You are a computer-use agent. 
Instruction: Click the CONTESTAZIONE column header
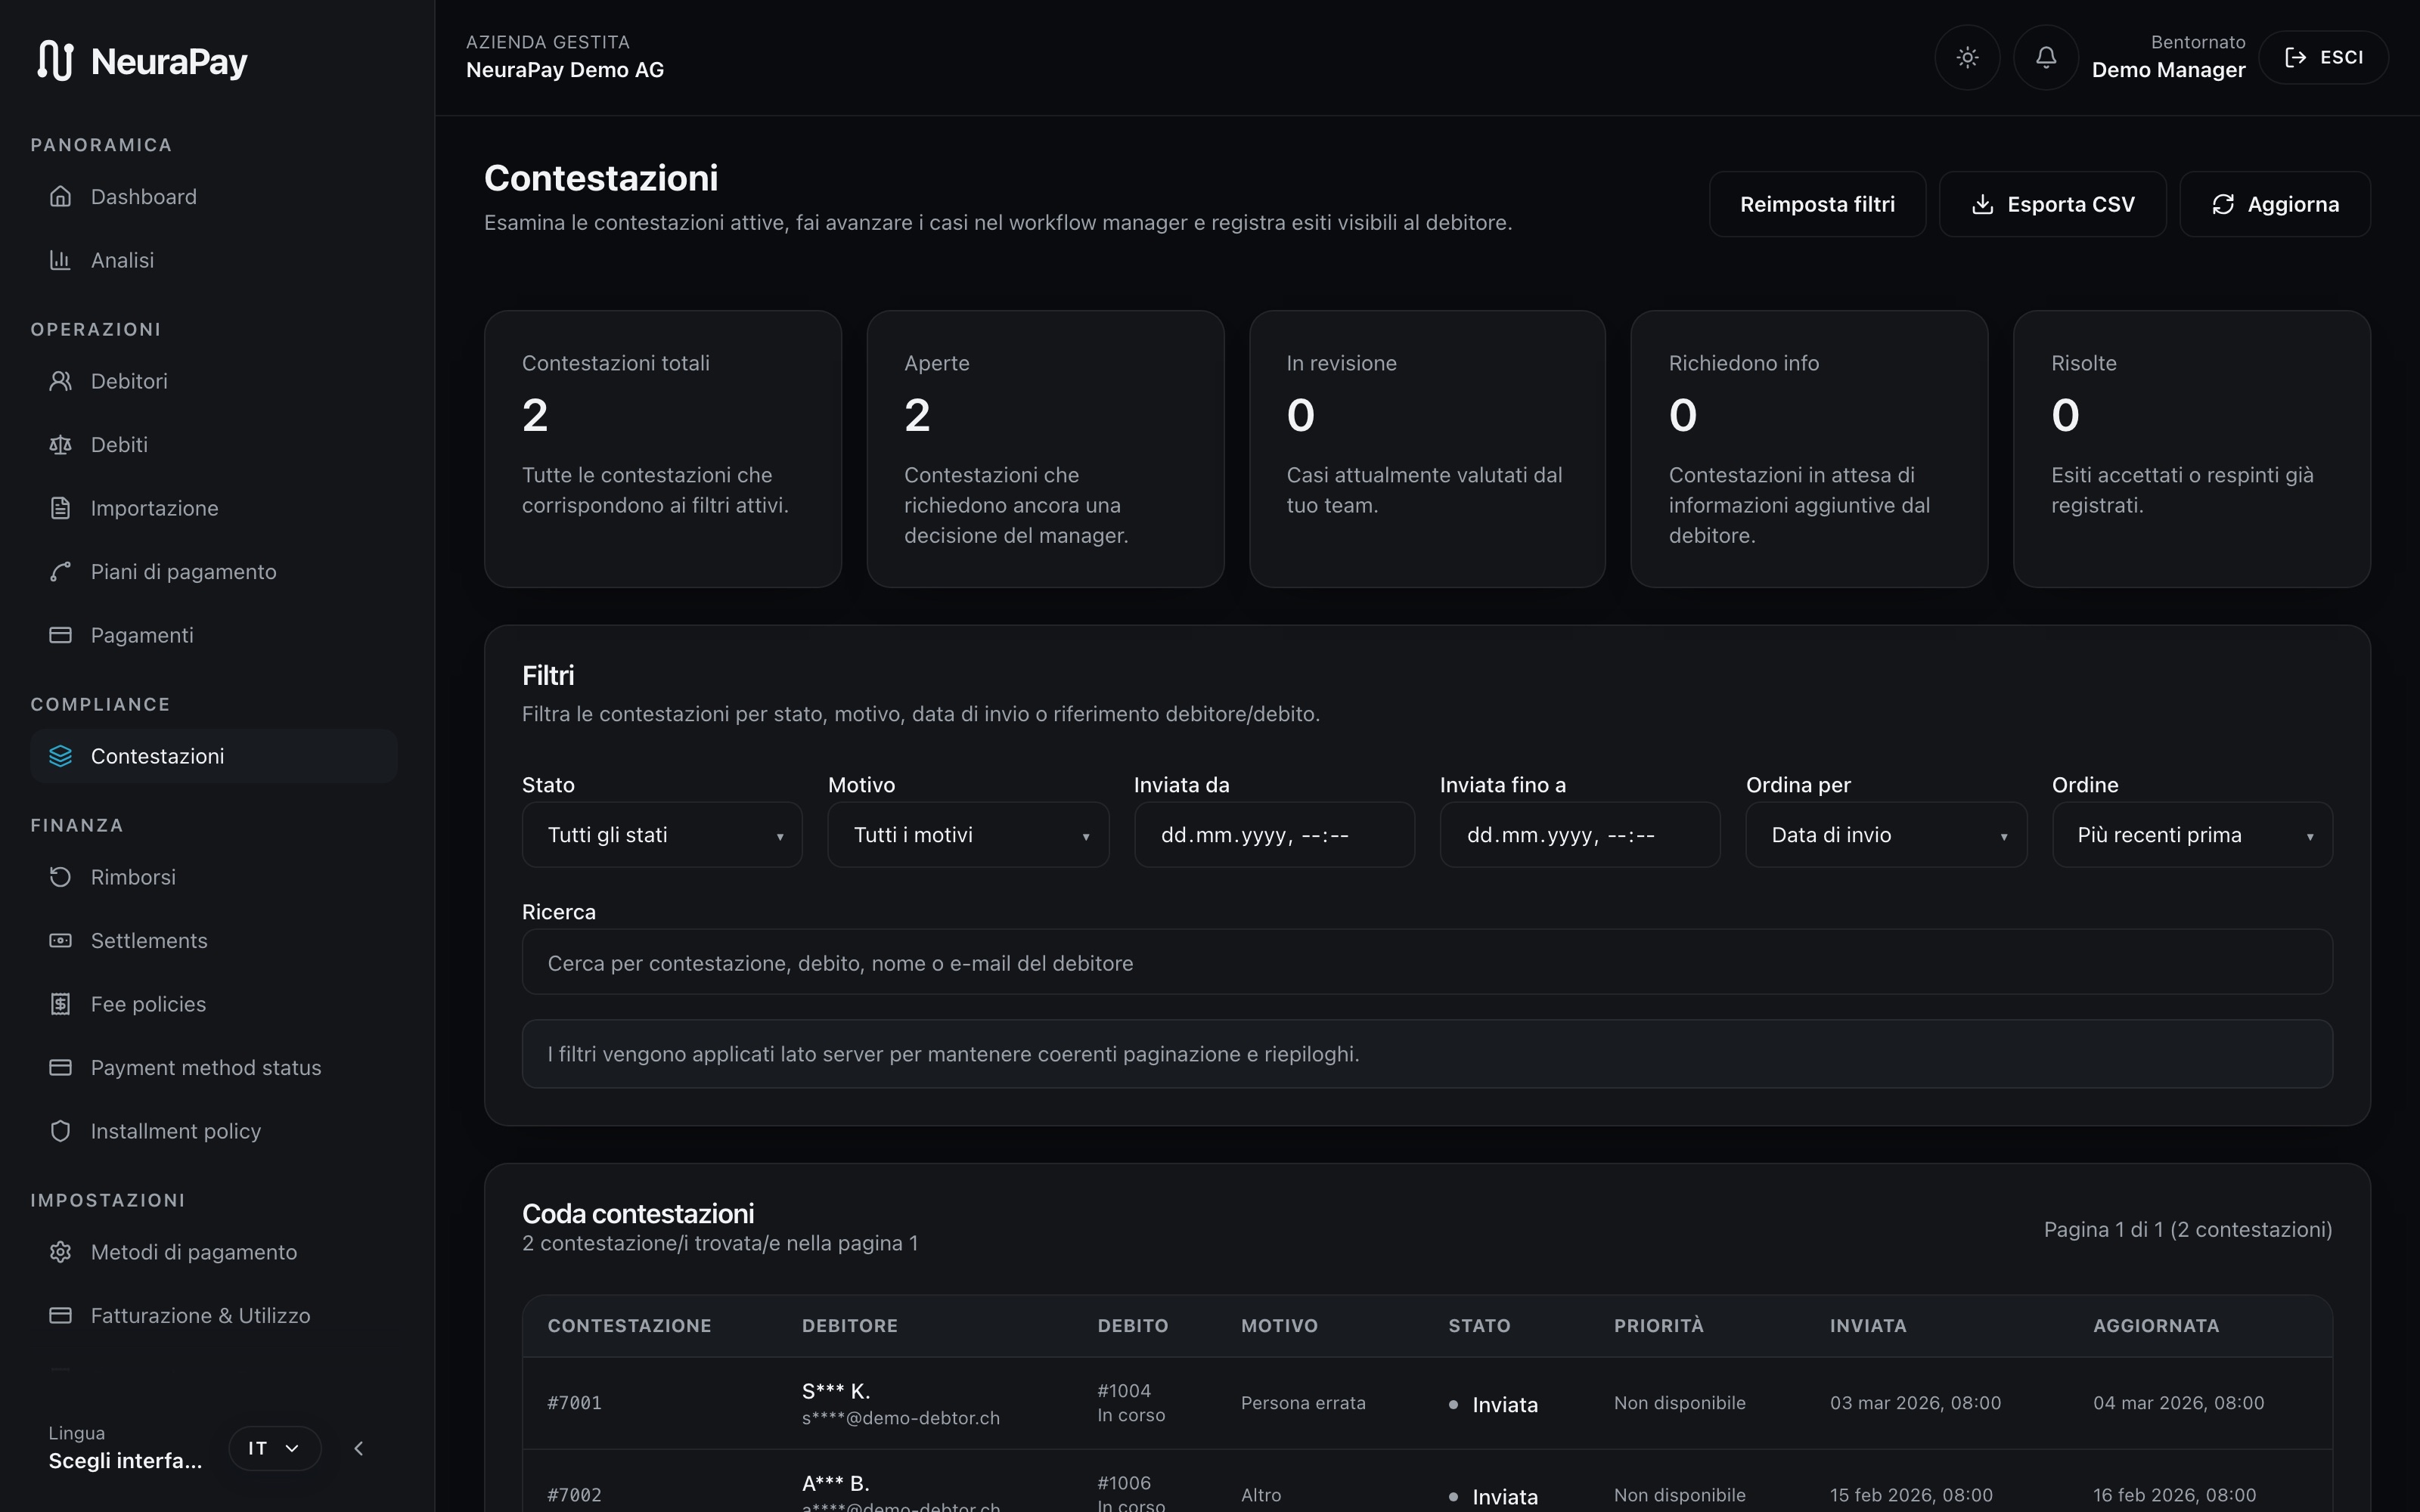pyautogui.click(x=629, y=1326)
